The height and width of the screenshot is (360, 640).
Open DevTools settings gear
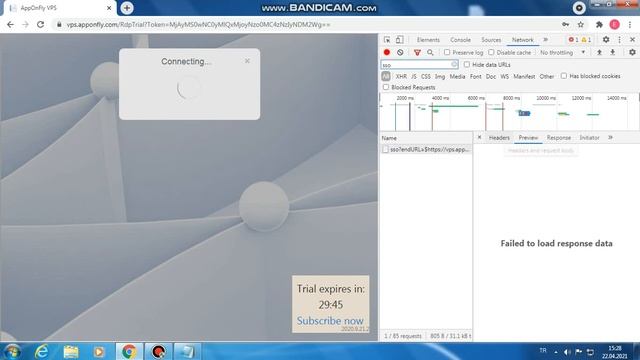point(606,40)
